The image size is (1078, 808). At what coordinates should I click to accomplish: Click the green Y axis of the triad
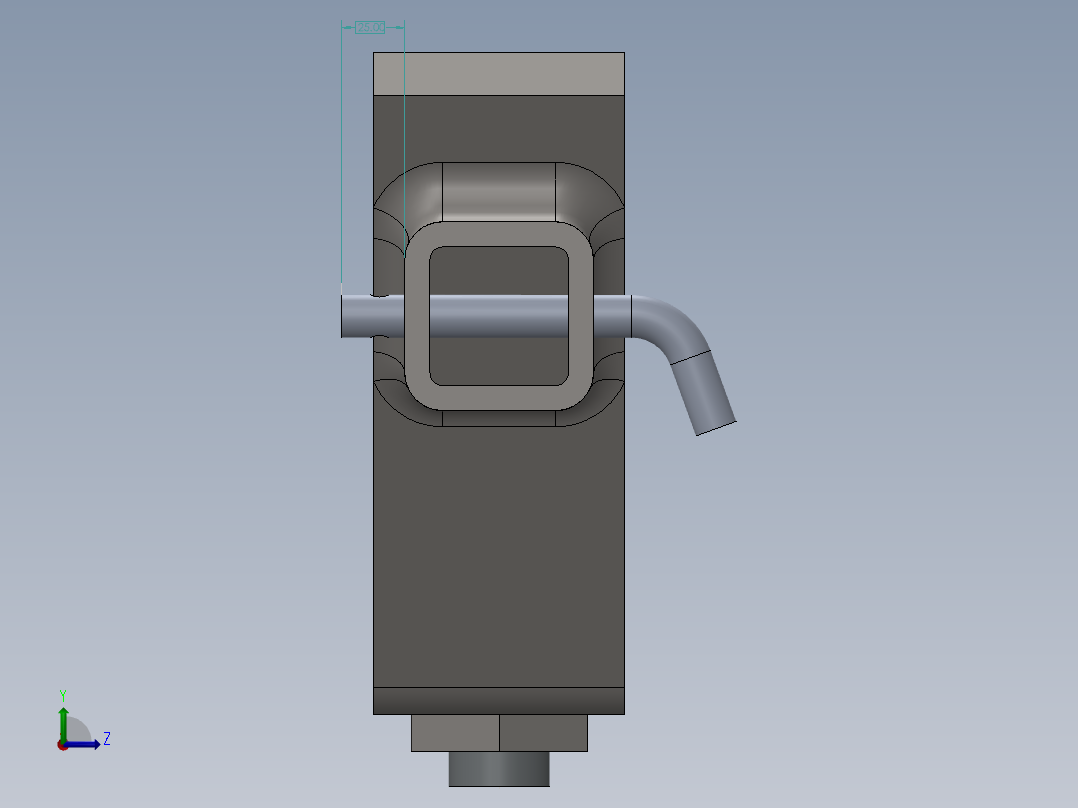(63, 724)
